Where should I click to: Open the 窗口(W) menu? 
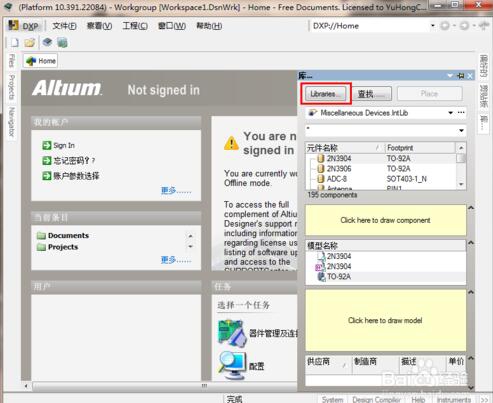point(172,26)
